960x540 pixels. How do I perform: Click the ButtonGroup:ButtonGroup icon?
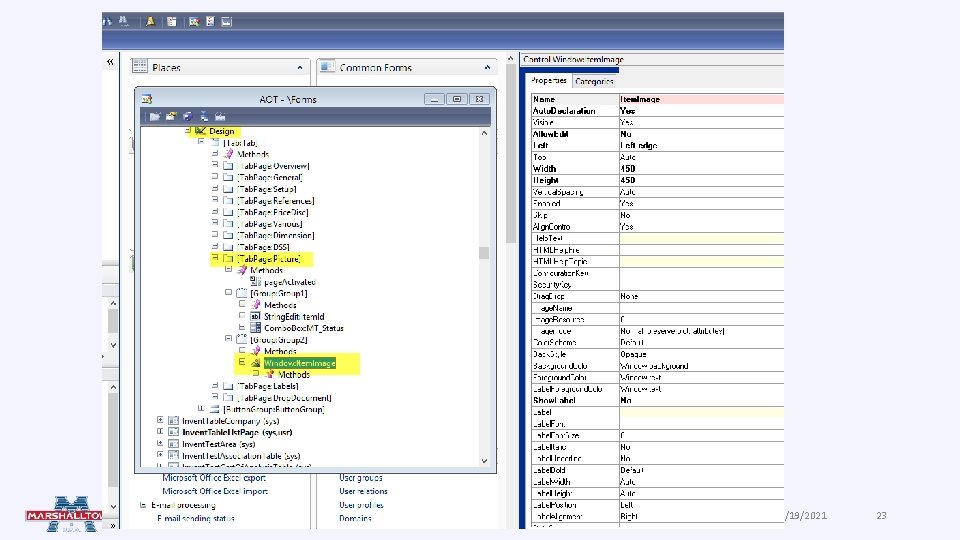click(x=214, y=409)
